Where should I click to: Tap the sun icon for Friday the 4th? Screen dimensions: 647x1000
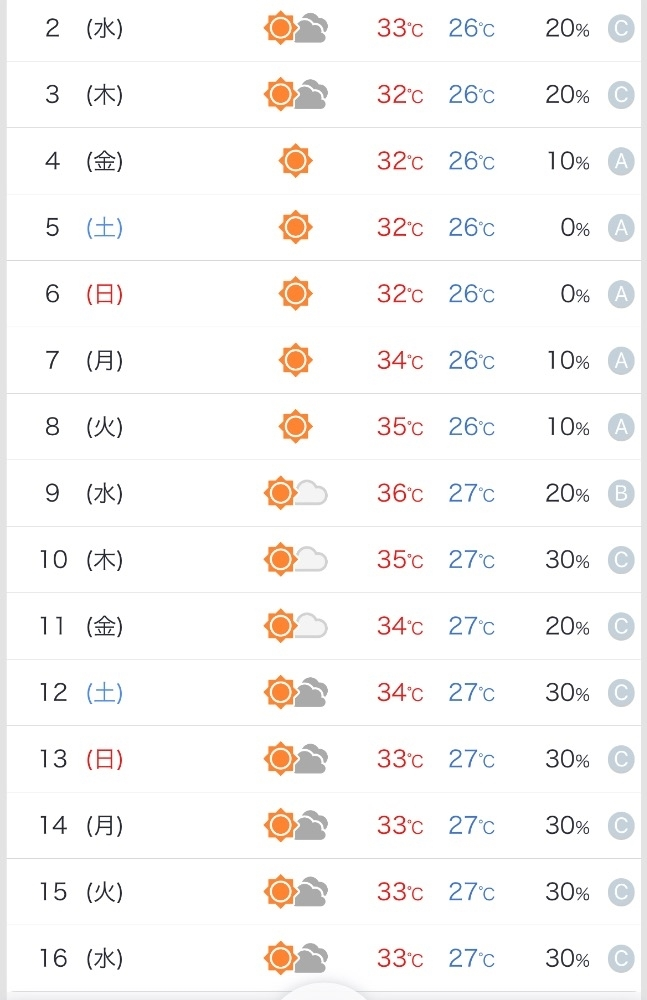pyautogui.click(x=295, y=161)
